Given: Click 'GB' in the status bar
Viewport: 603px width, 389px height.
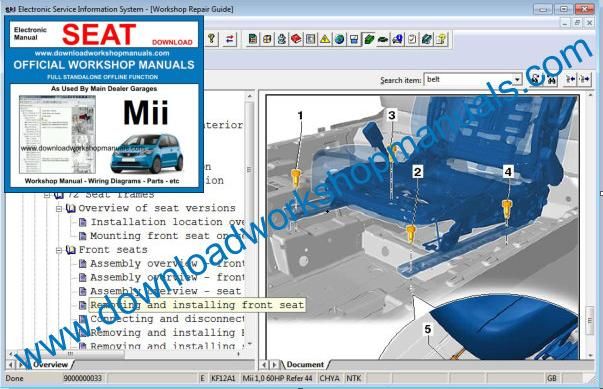Looking at the screenshot, I should (551, 378).
